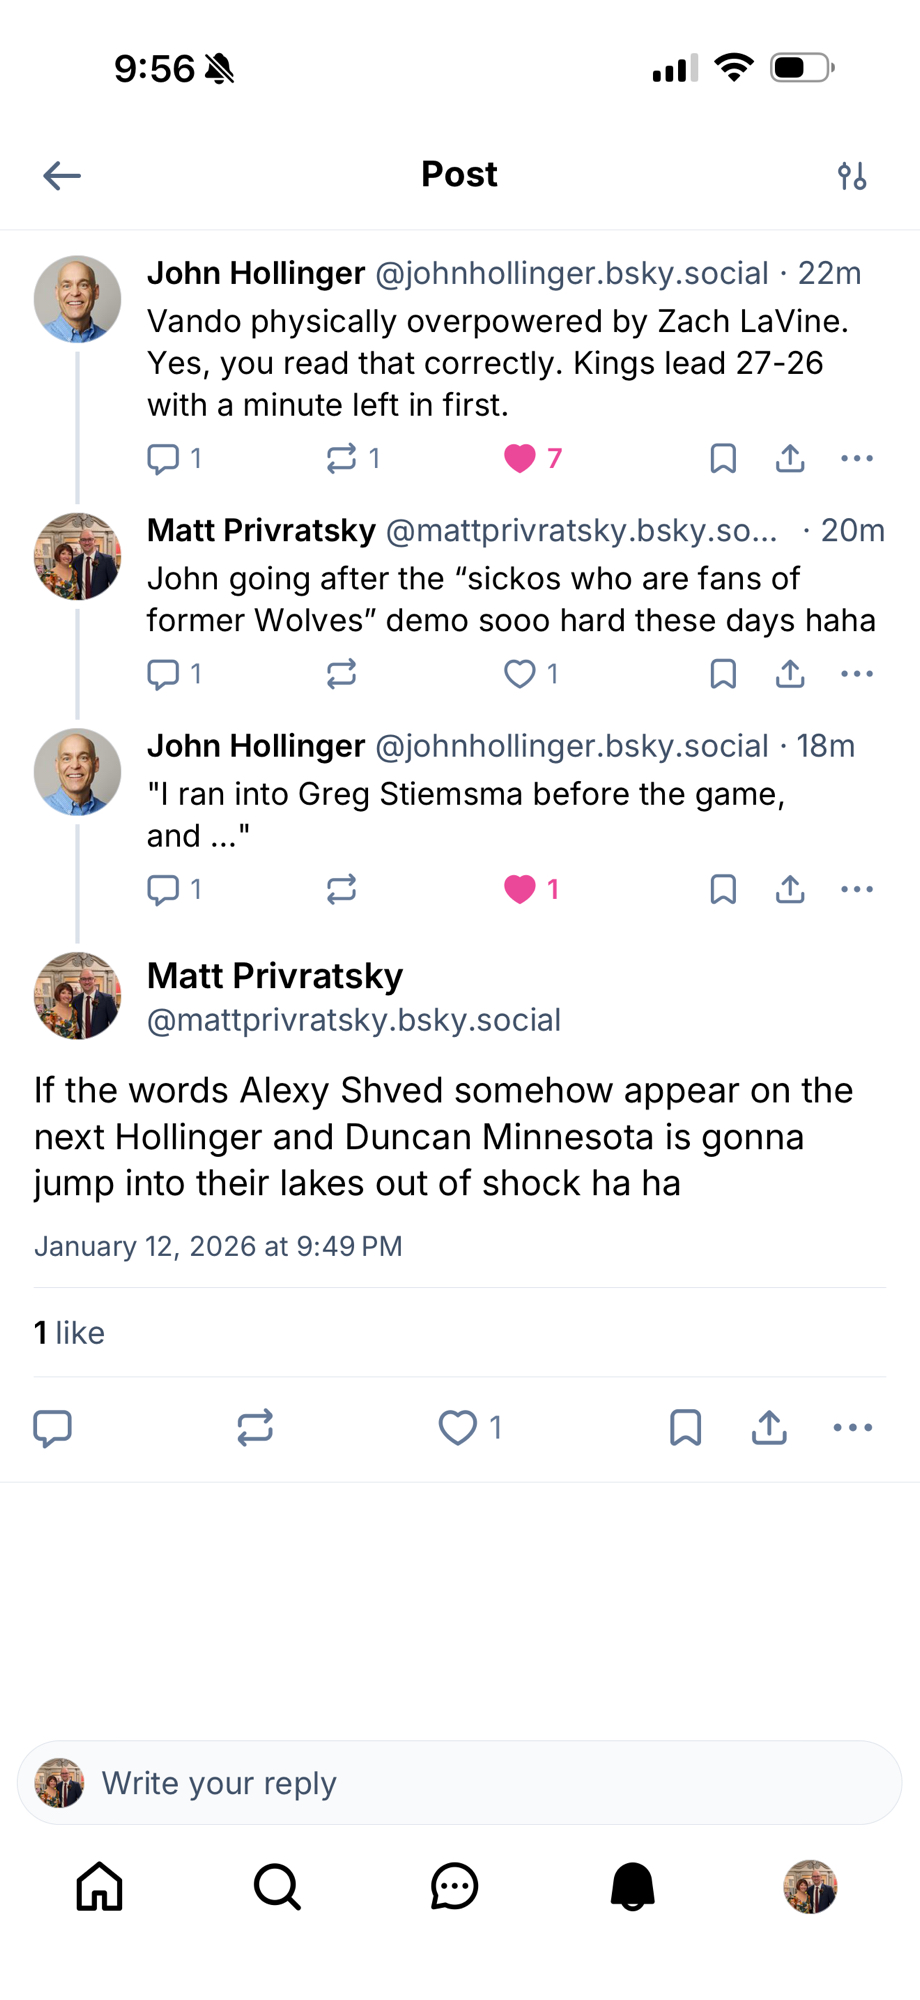Like the "sickos who are fans" post

(520, 674)
